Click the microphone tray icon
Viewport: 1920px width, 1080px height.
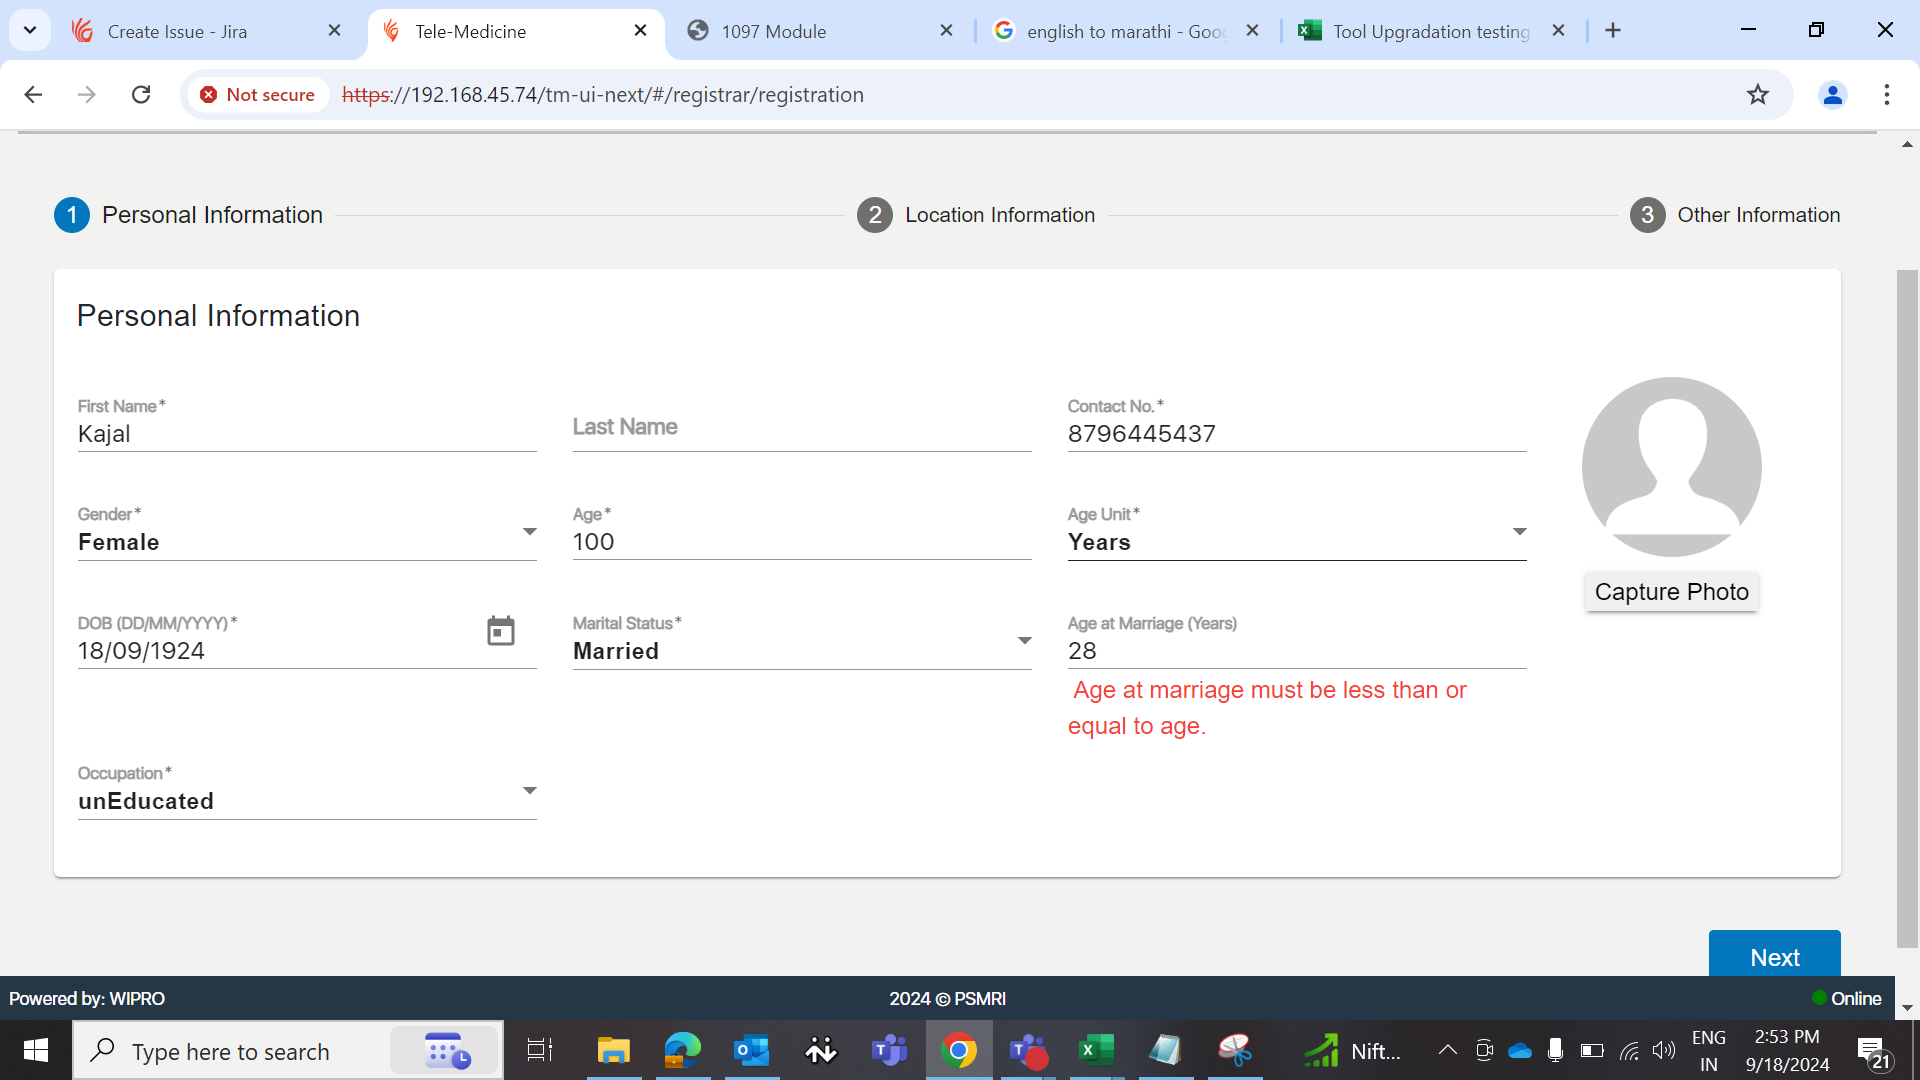[x=1555, y=1050]
